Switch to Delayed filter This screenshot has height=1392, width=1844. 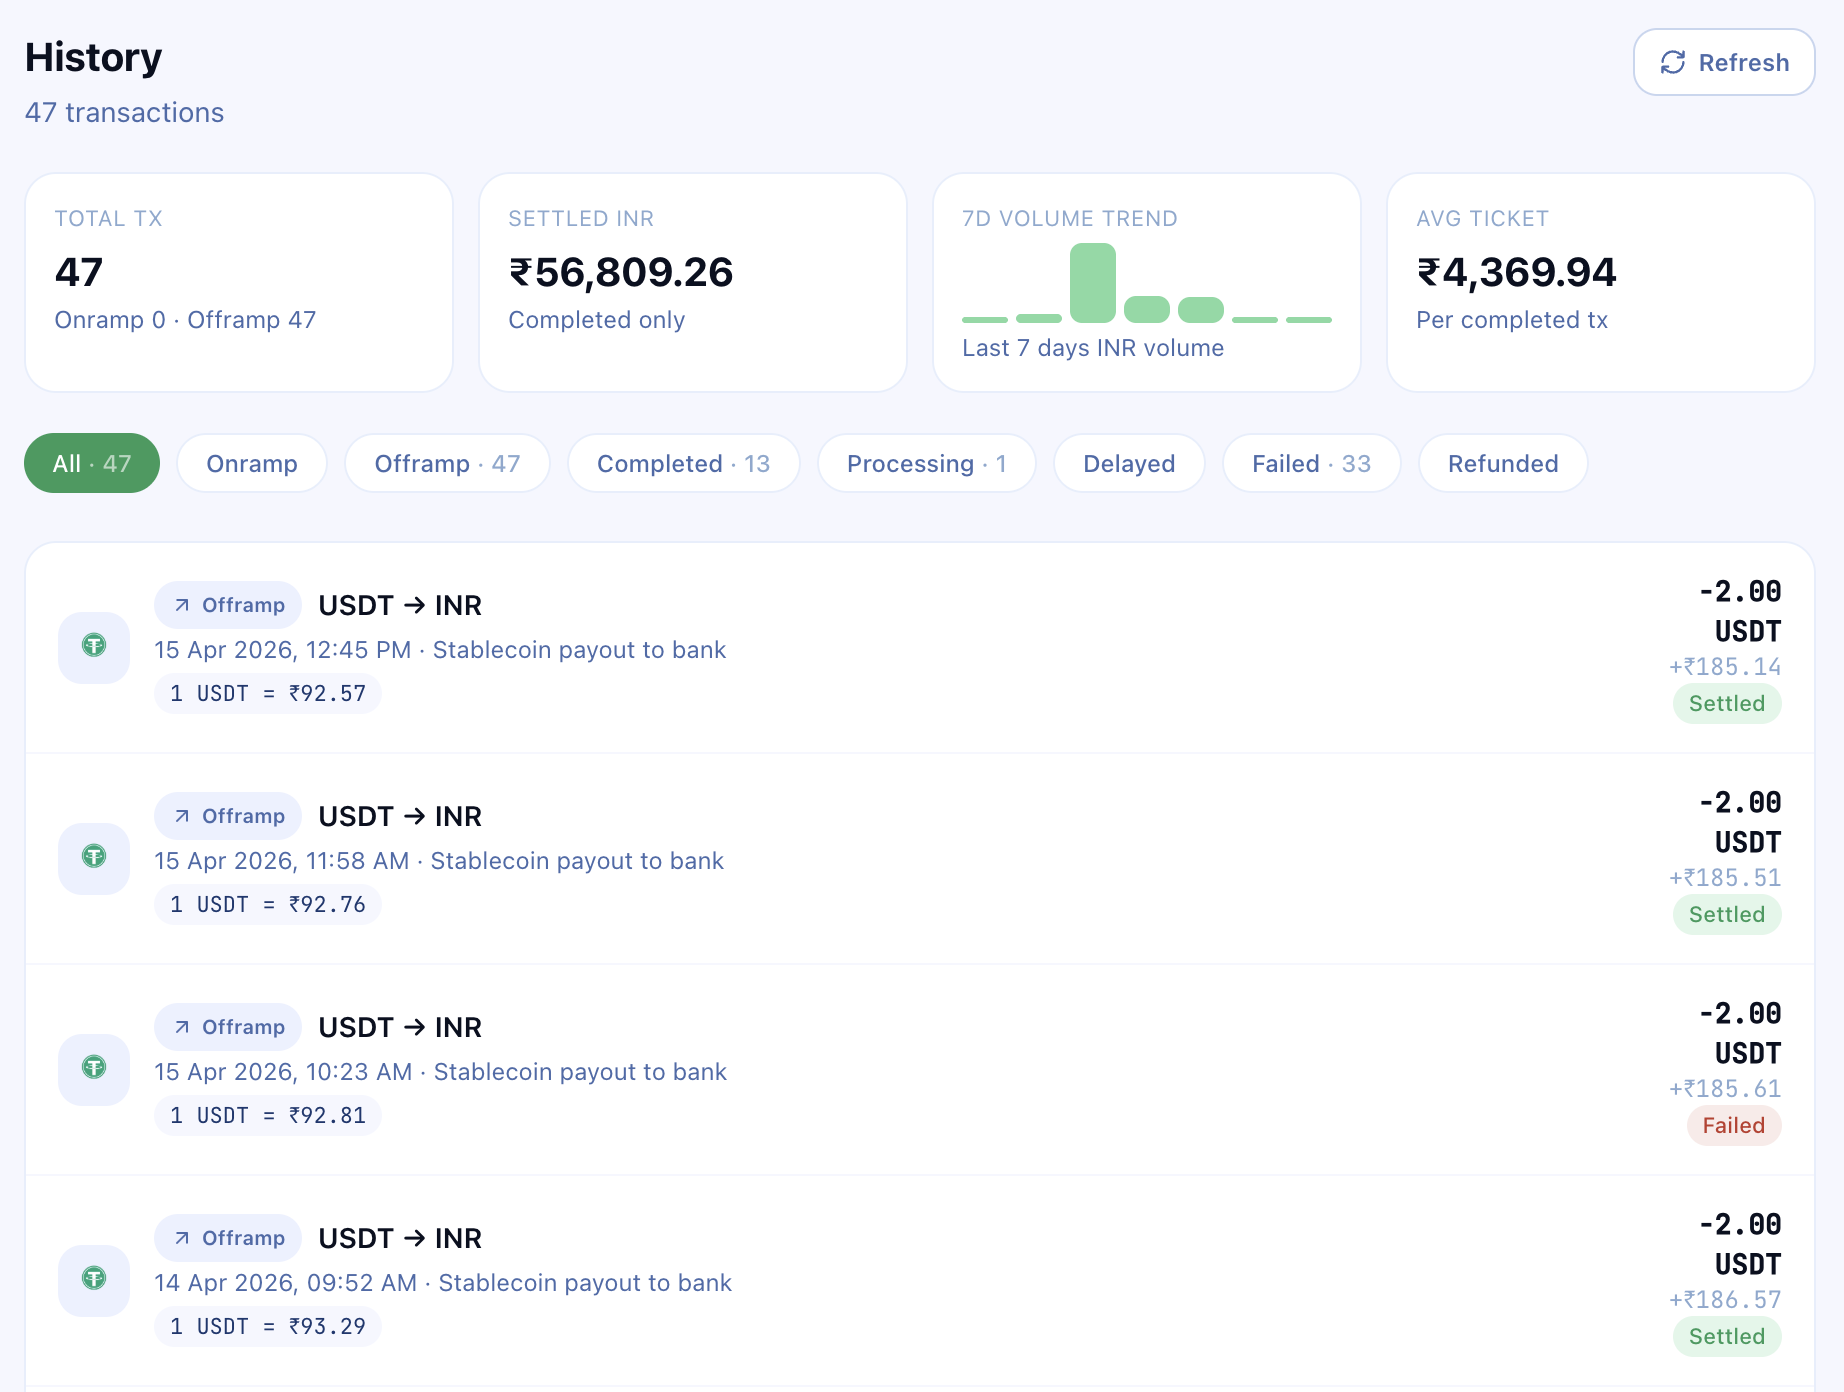point(1129,463)
